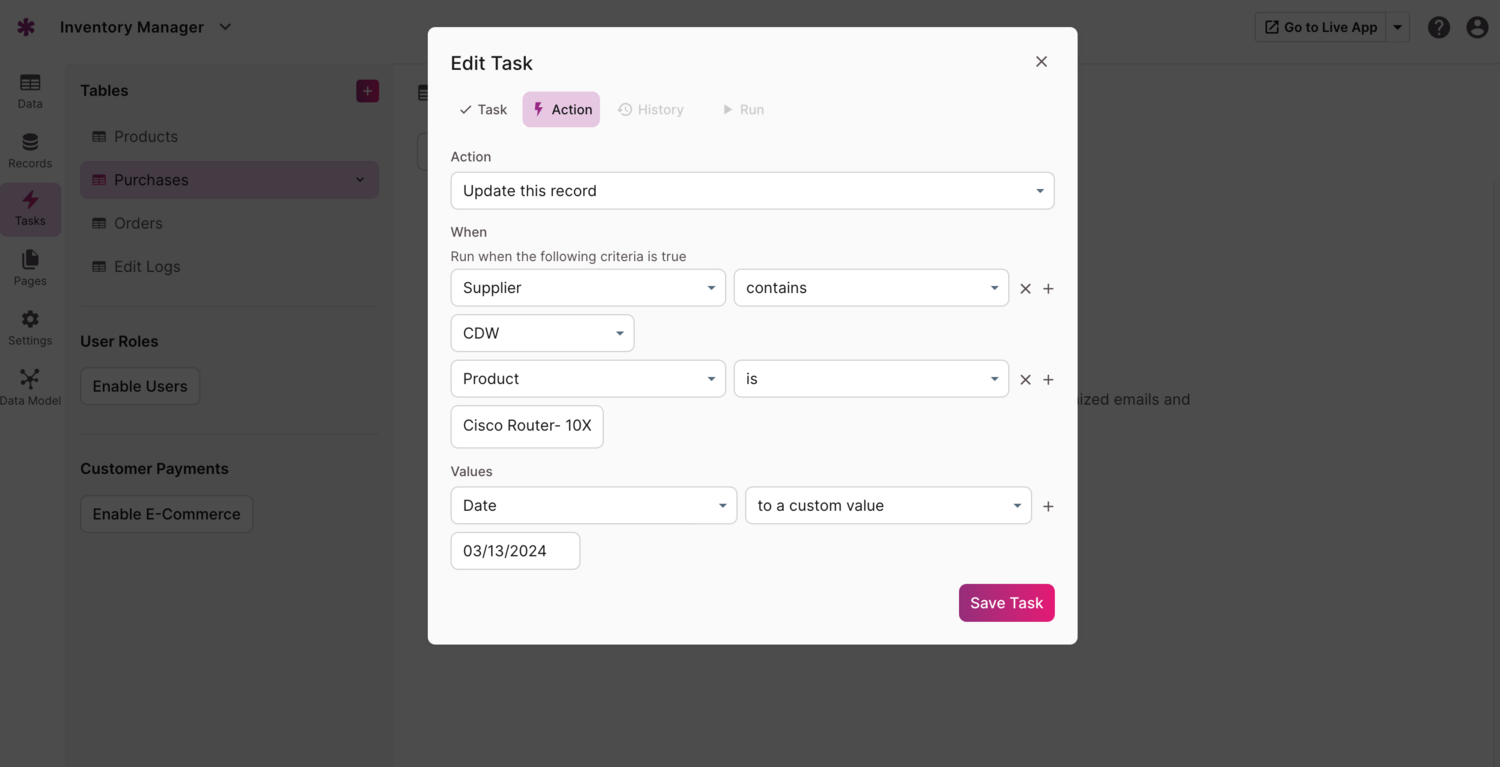Switch to the History tab

click(x=651, y=109)
